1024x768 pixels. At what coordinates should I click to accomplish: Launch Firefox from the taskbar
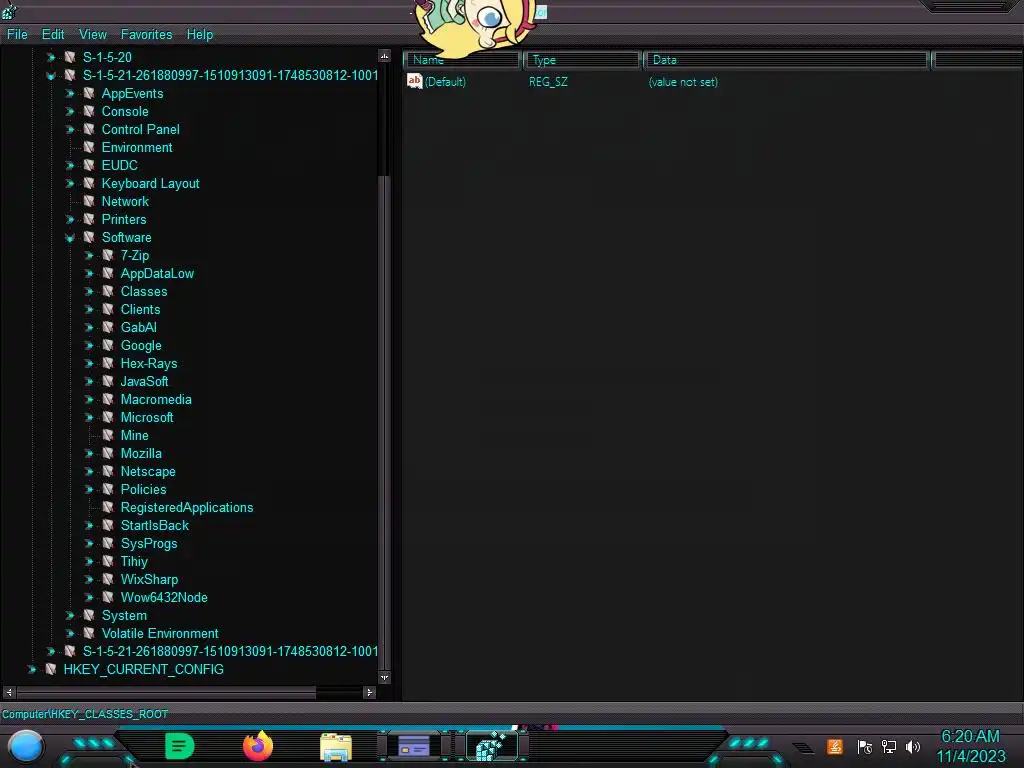(x=258, y=746)
